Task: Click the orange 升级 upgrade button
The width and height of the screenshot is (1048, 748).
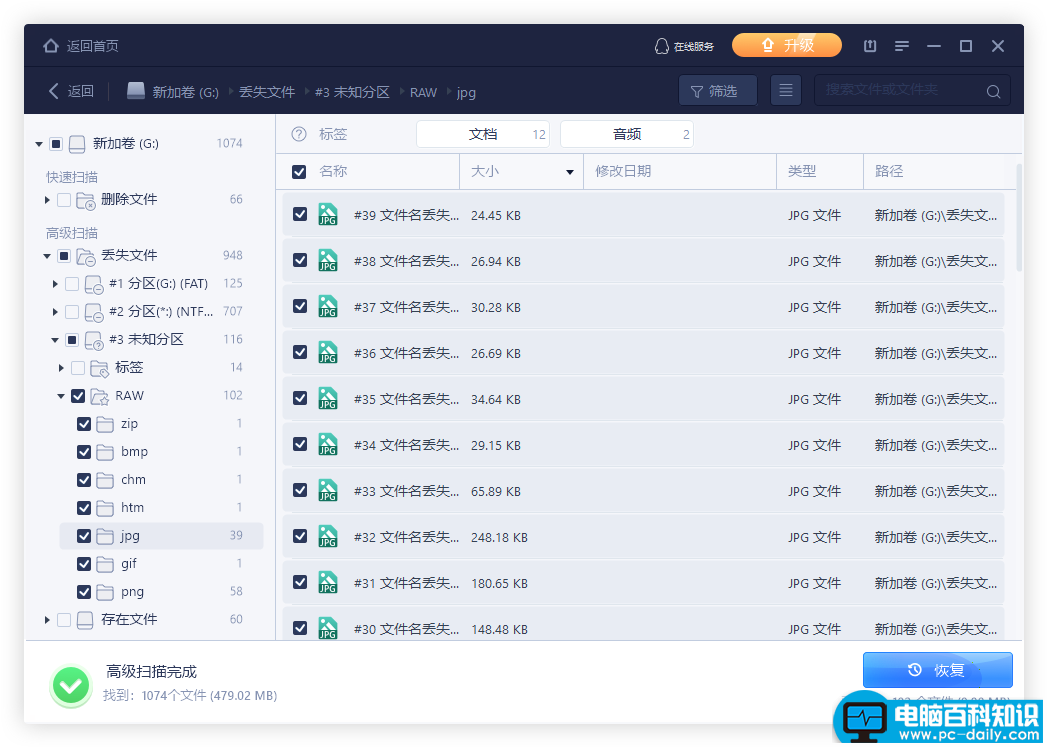Action: click(787, 45)
